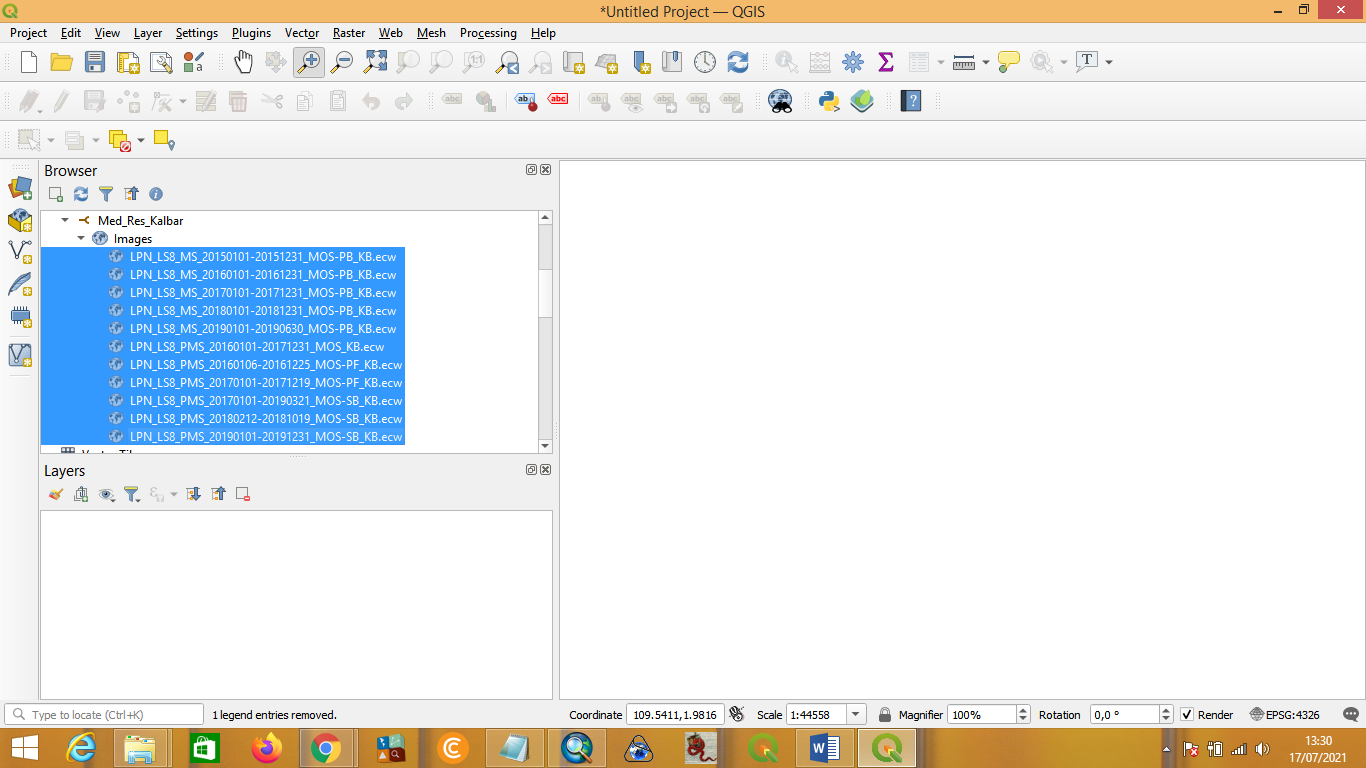Open the Scale dropdown arrow
Viewport: 1366px width, 768px height.
[x=856, y=715]
